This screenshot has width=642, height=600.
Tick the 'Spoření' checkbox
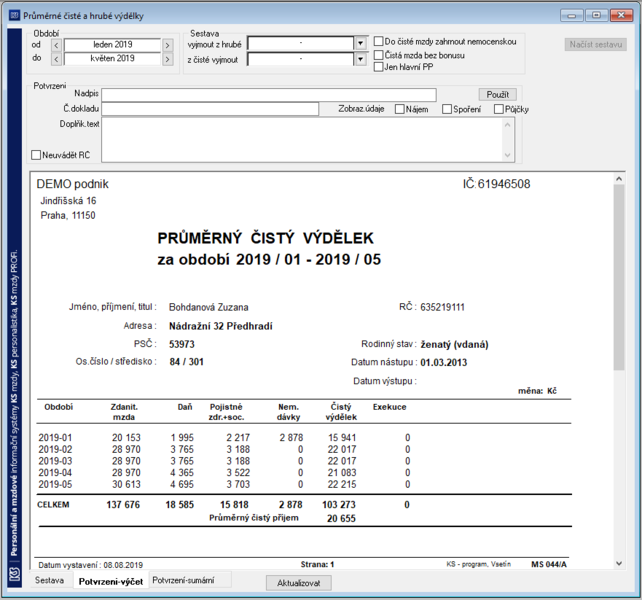point(447,109)
